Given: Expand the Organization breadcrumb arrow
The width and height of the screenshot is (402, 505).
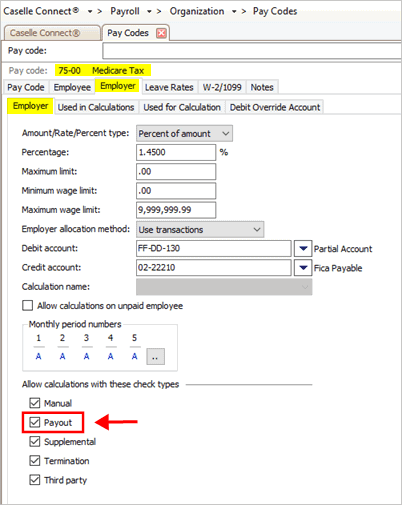Looking at the screenshot, I should tap(234, 12).
